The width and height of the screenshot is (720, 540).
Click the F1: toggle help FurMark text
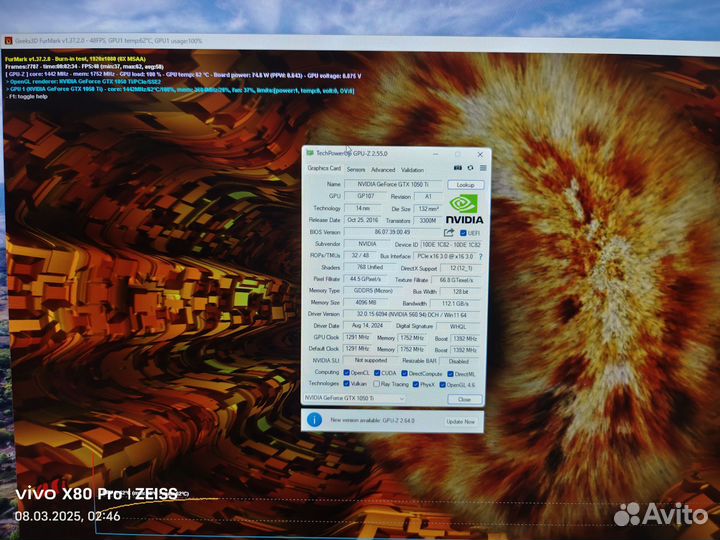tap(28, 97)
